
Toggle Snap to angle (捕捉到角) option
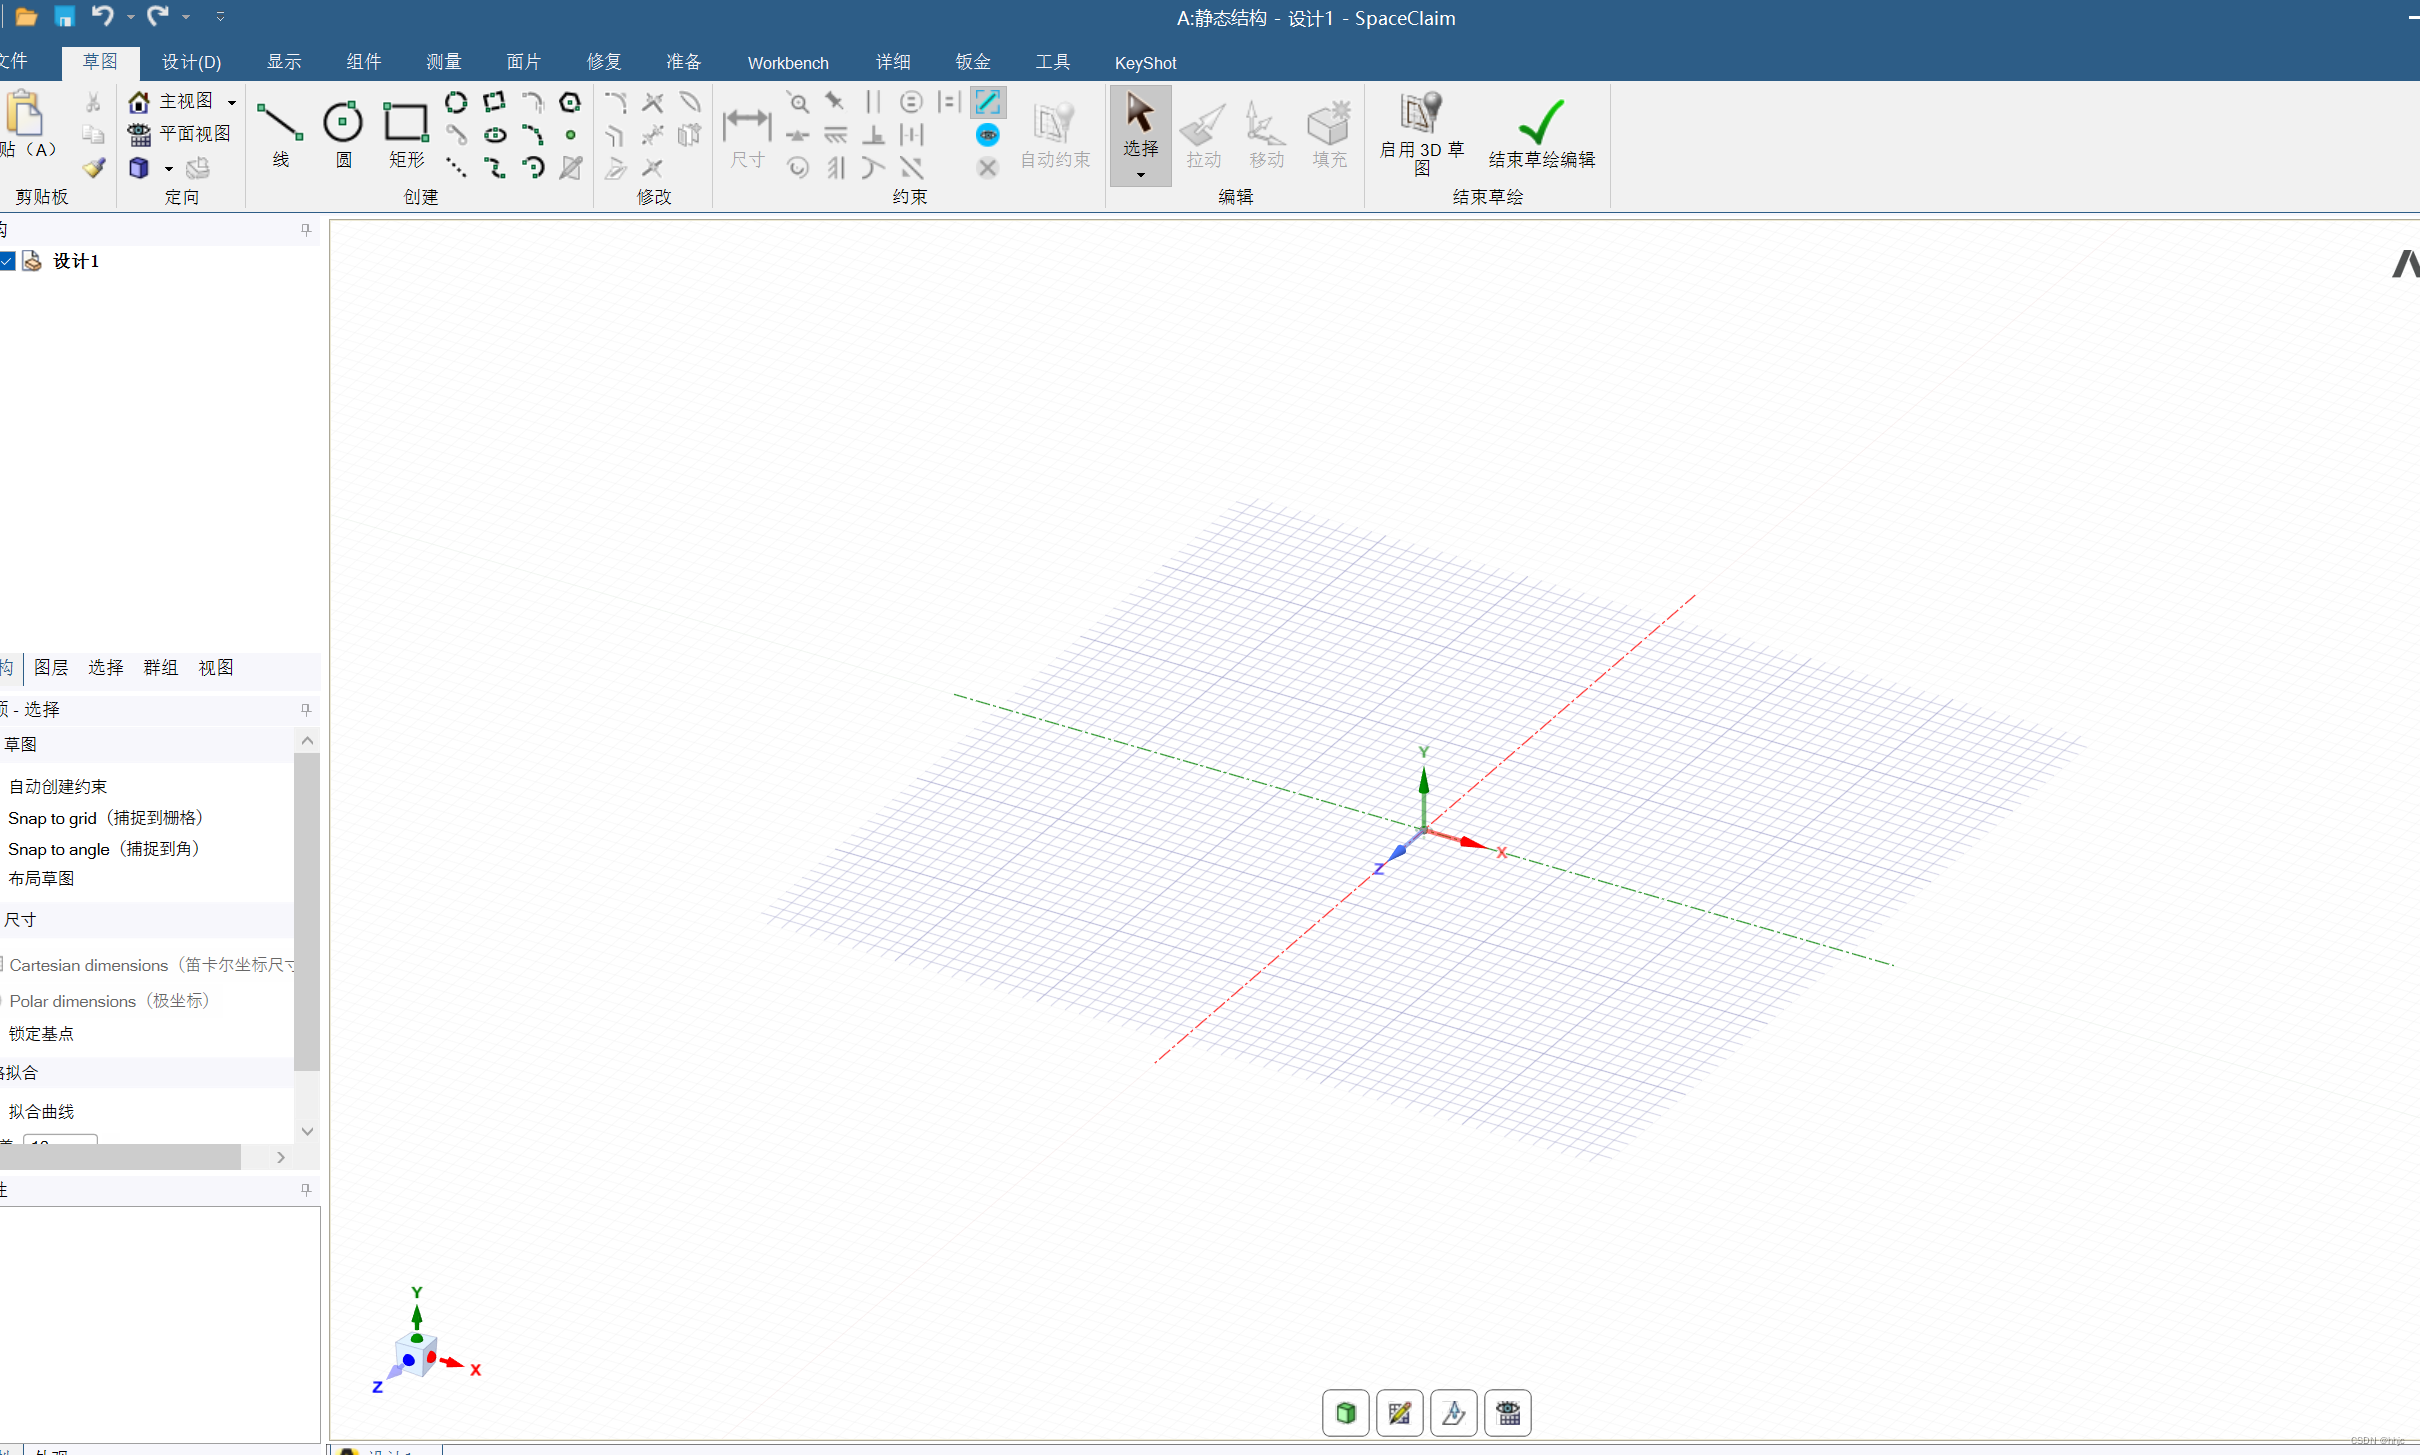point(104,849)
